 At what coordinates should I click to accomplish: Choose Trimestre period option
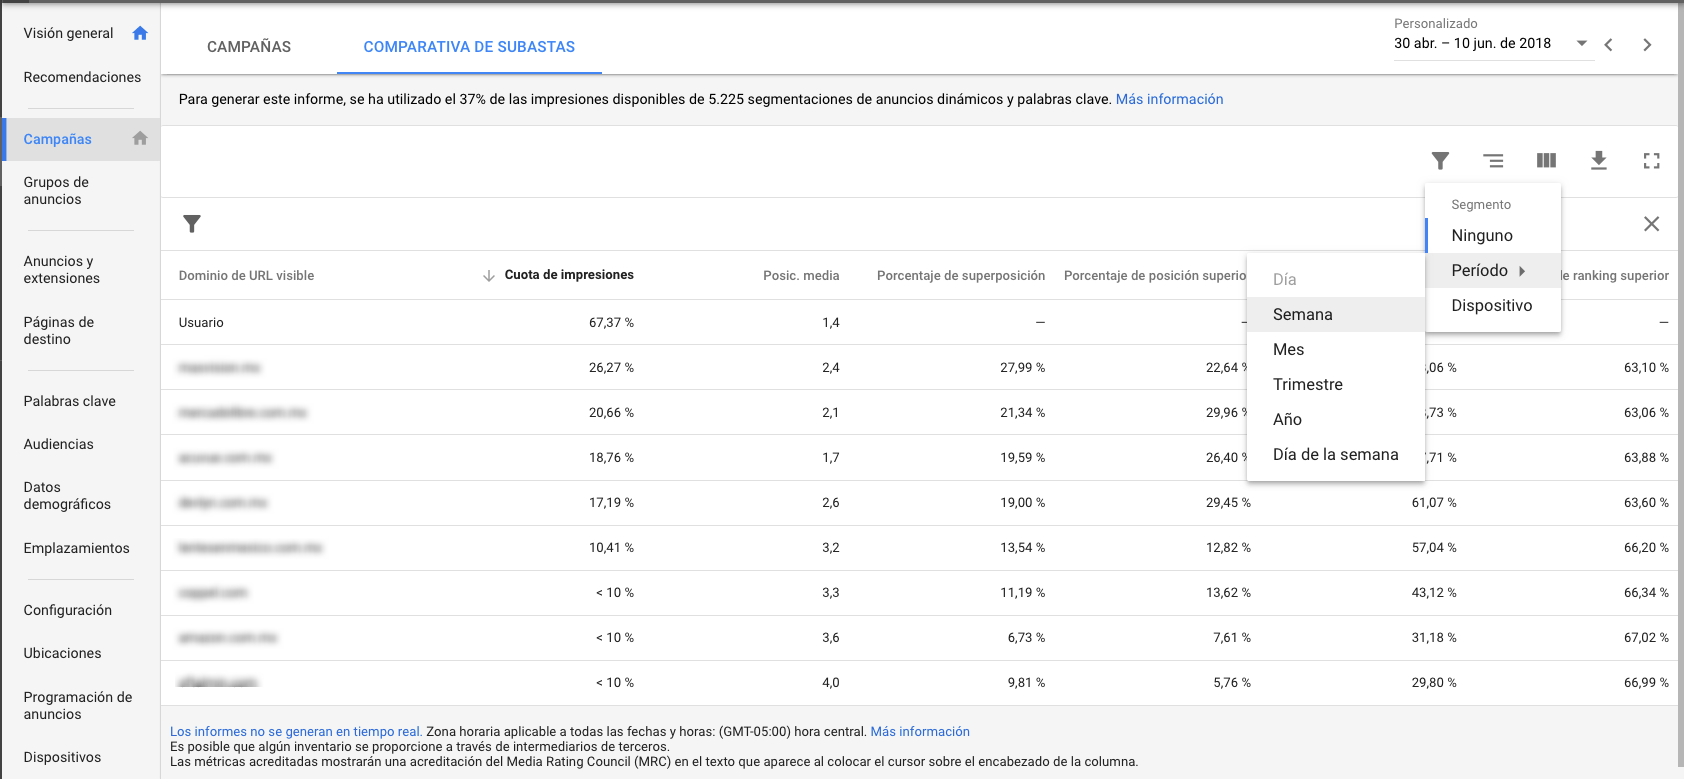[1336, 384]
